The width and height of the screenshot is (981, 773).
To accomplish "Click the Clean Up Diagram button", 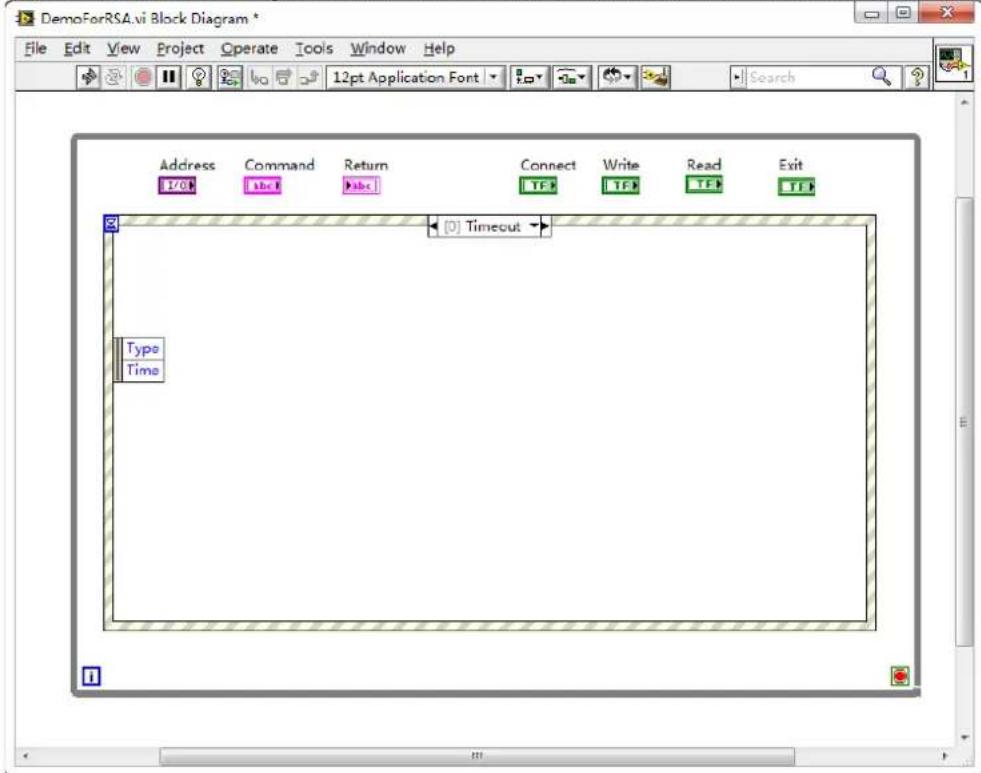I will click(655, 78).
